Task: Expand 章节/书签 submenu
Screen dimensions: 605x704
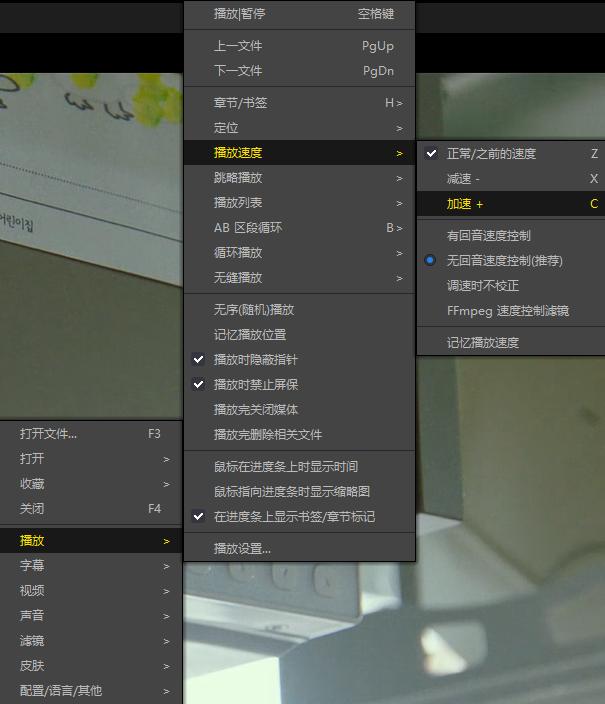Action: point(299,103)
